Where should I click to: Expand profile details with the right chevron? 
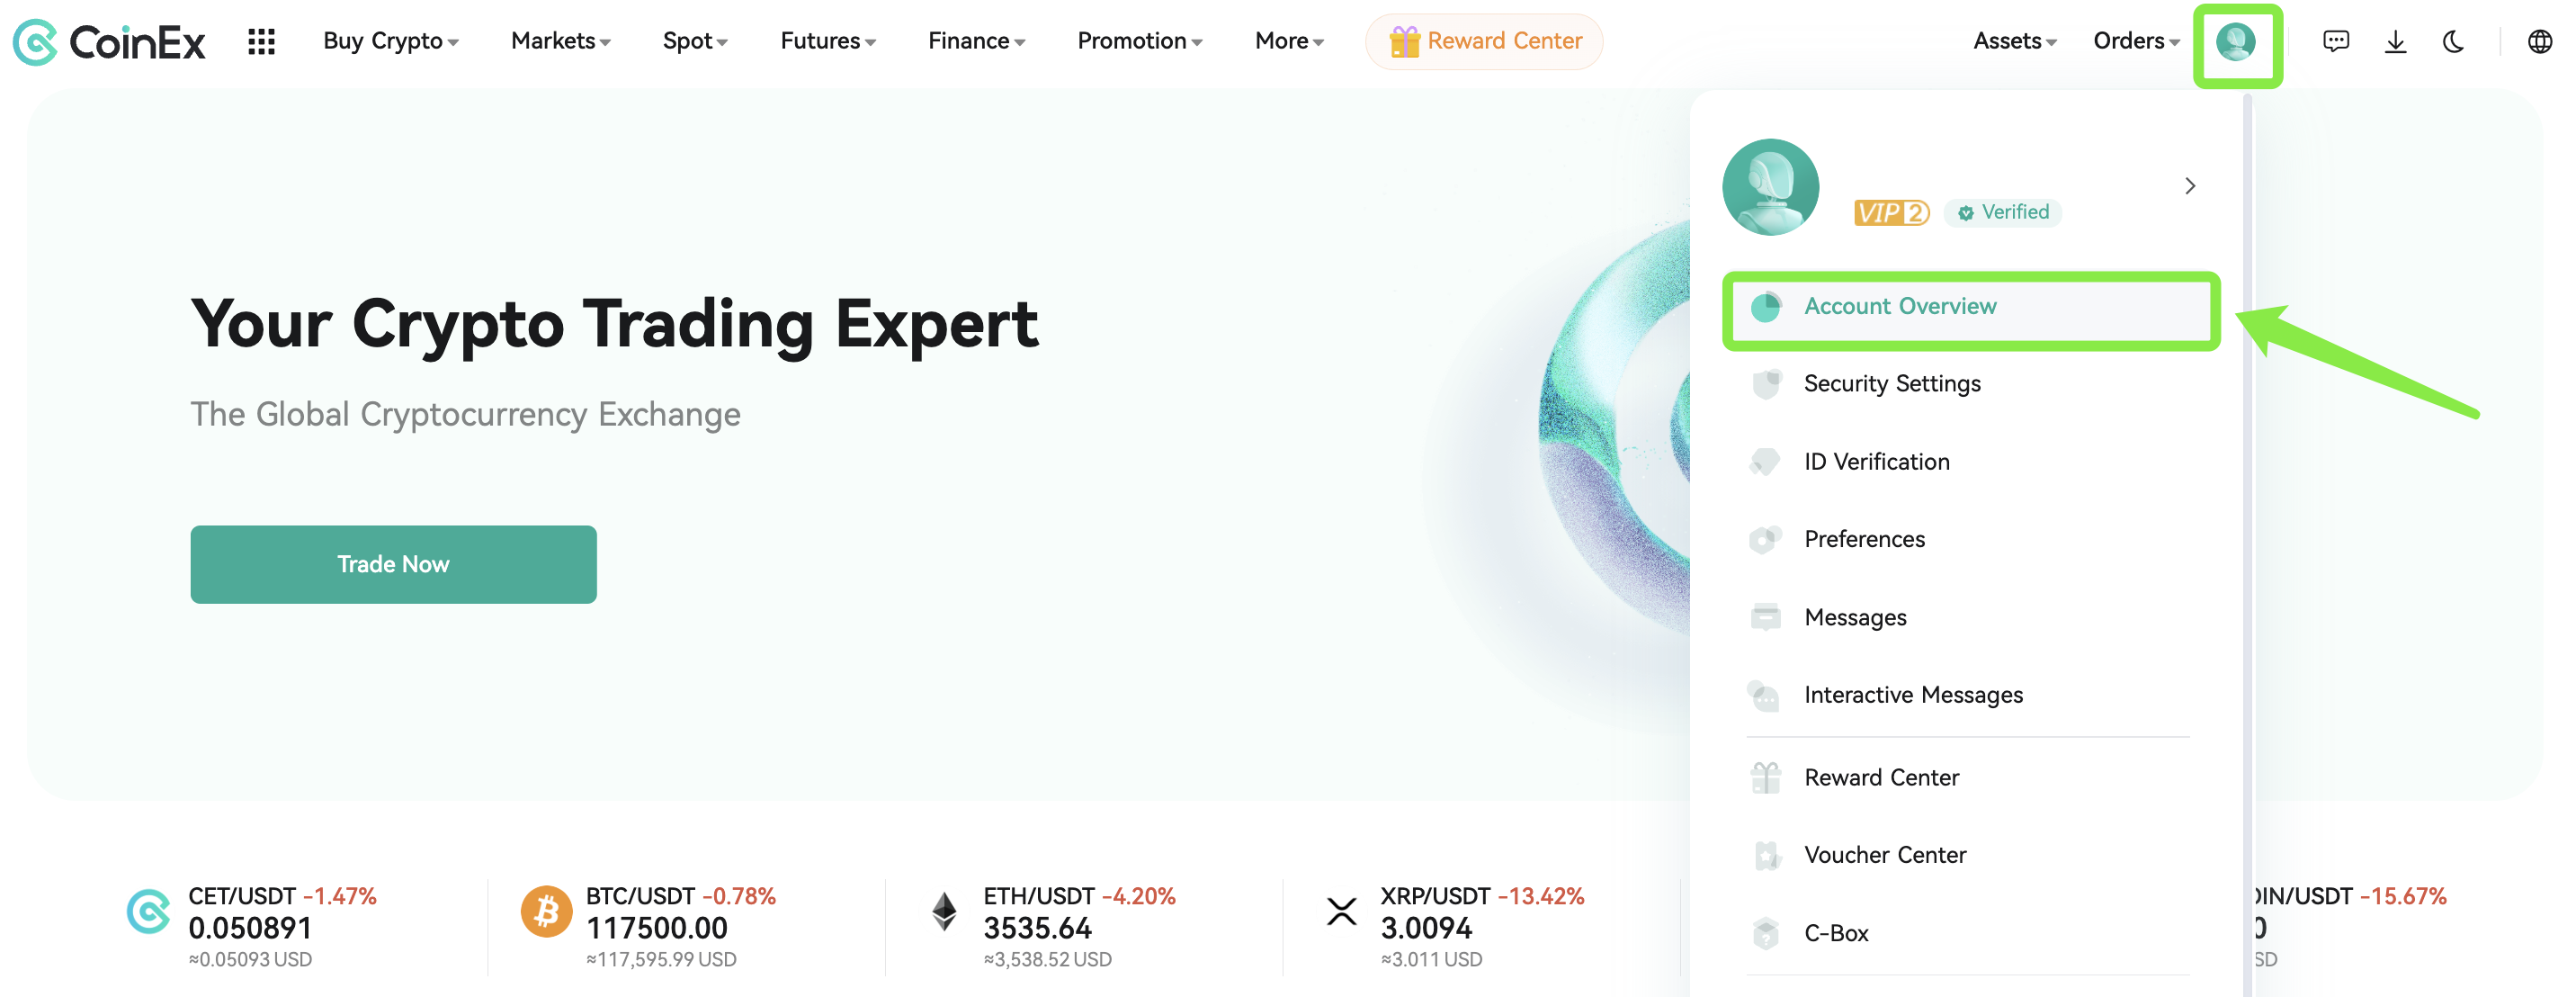[x=2190, y=186]
